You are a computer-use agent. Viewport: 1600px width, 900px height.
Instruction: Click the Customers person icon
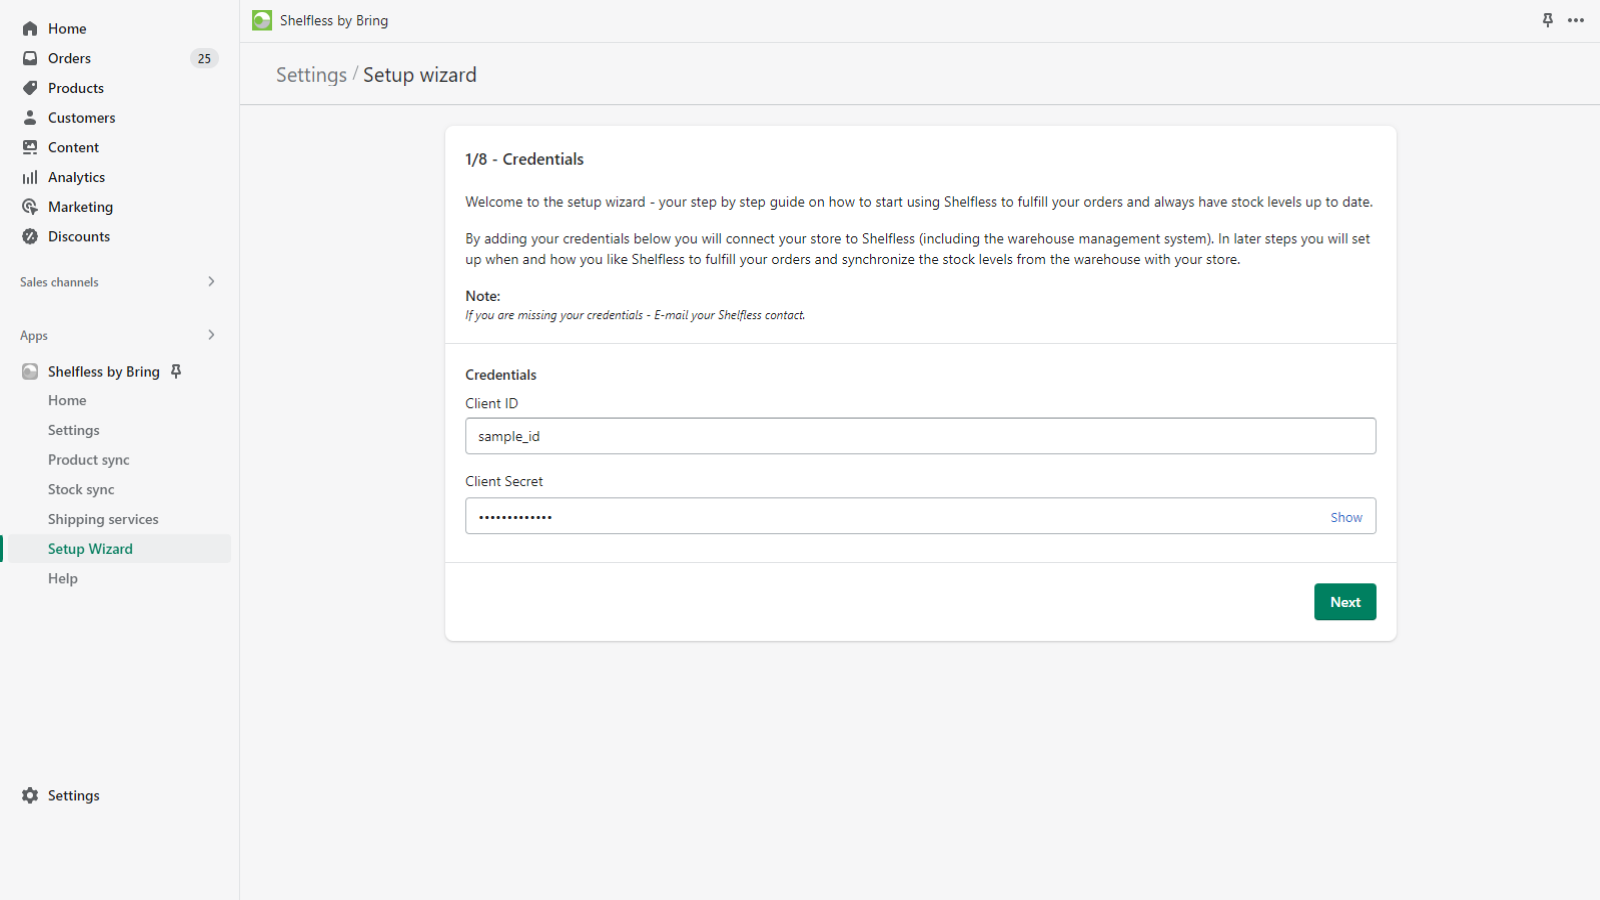pyautogui.click(x=30, y=117)
